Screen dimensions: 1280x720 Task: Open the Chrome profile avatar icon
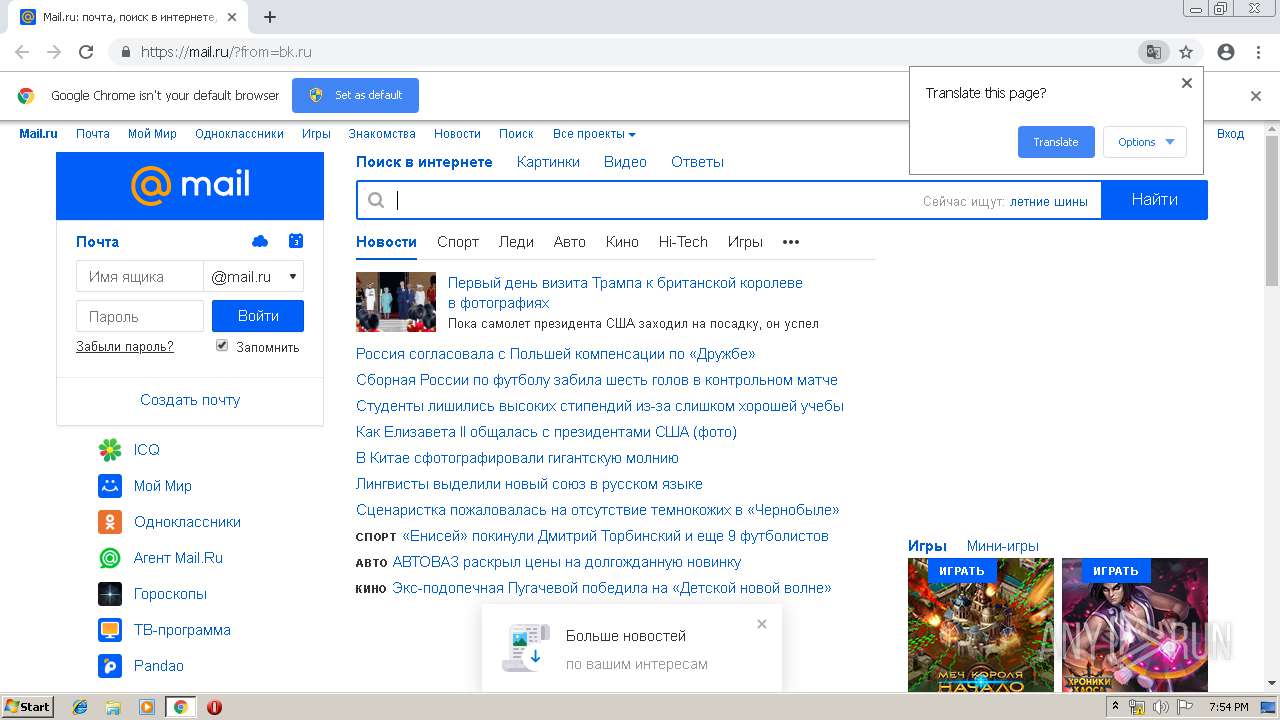(1226, 52)
